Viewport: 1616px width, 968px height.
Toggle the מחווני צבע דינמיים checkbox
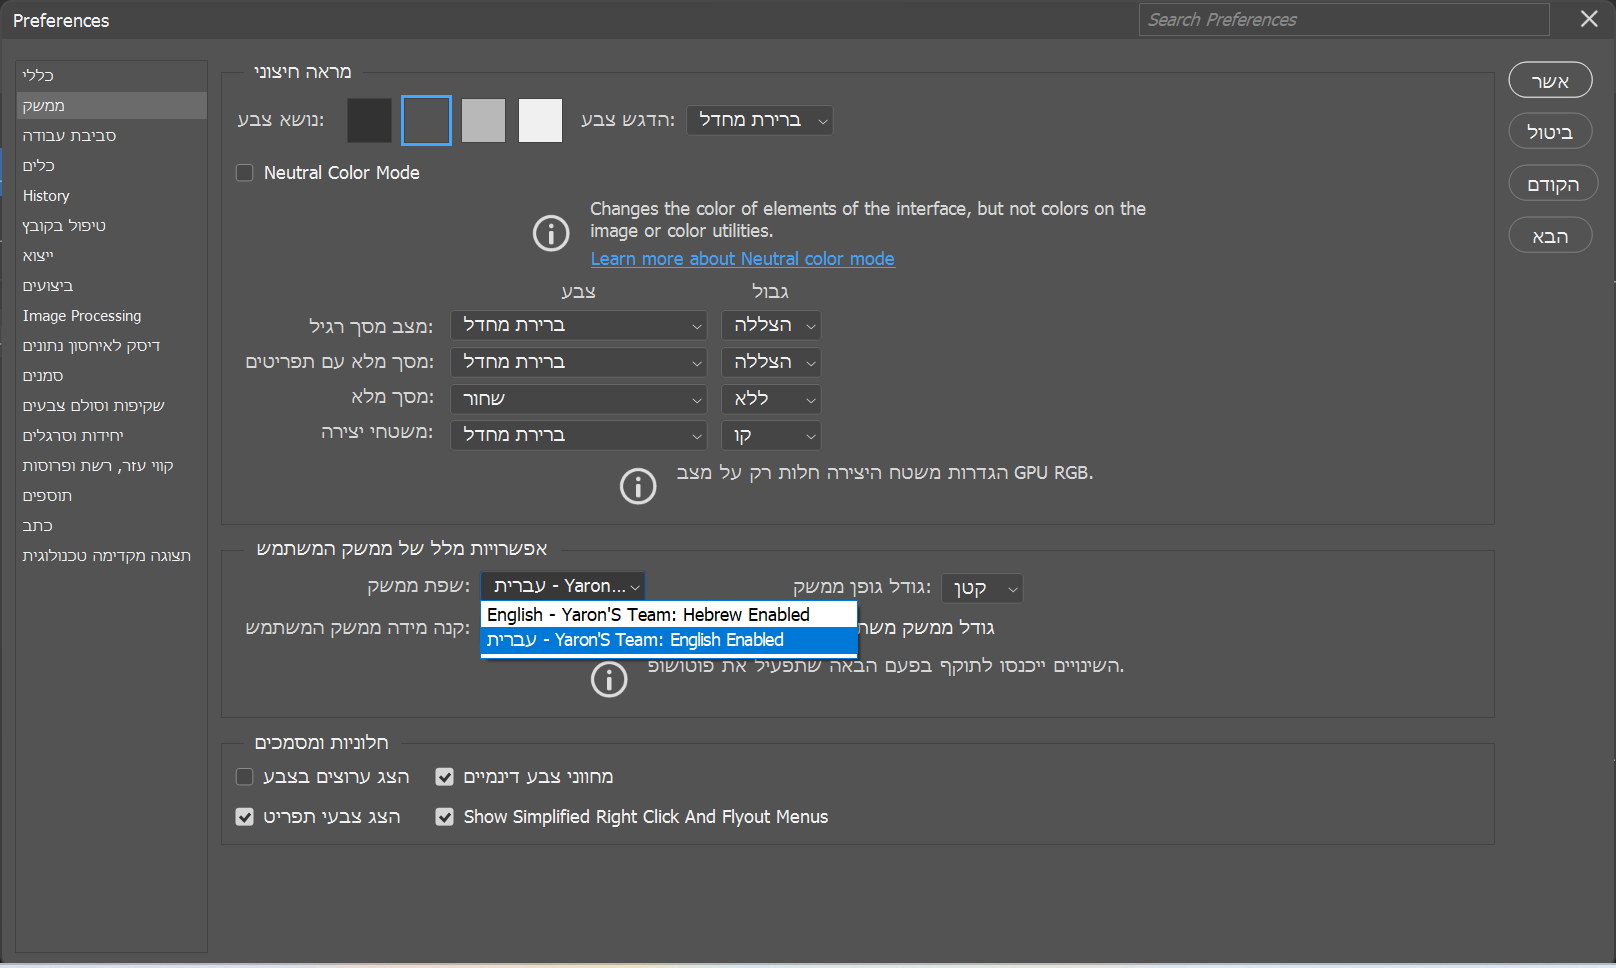click(445, 777)
